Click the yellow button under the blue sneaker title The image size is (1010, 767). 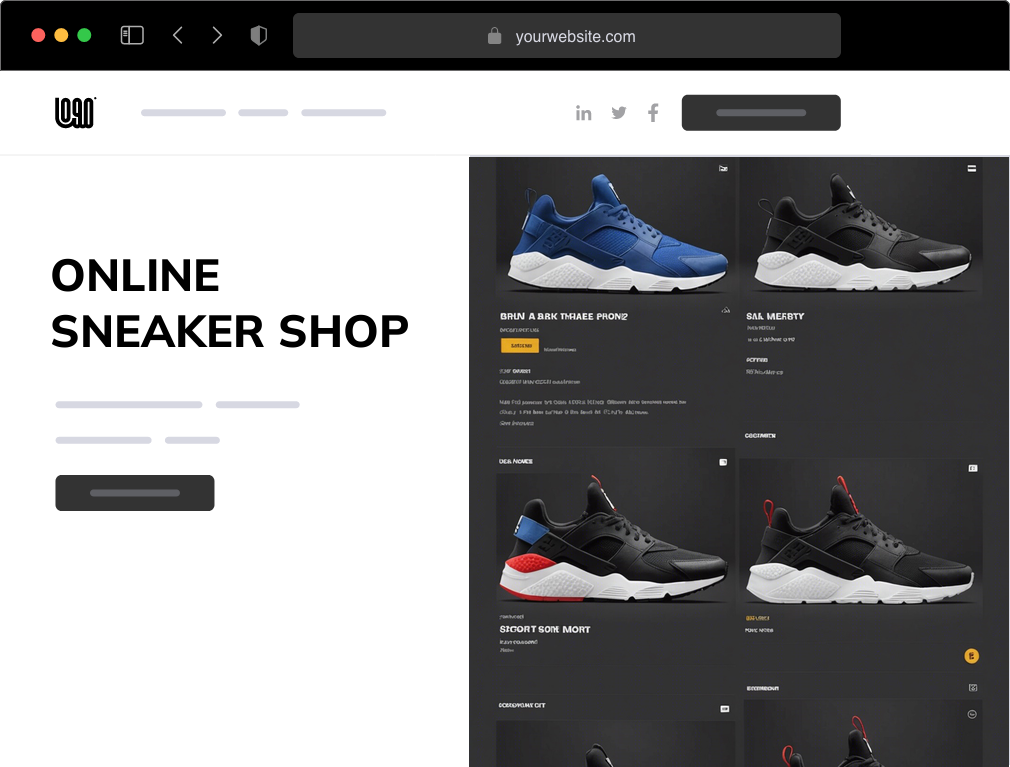(520, 346)
